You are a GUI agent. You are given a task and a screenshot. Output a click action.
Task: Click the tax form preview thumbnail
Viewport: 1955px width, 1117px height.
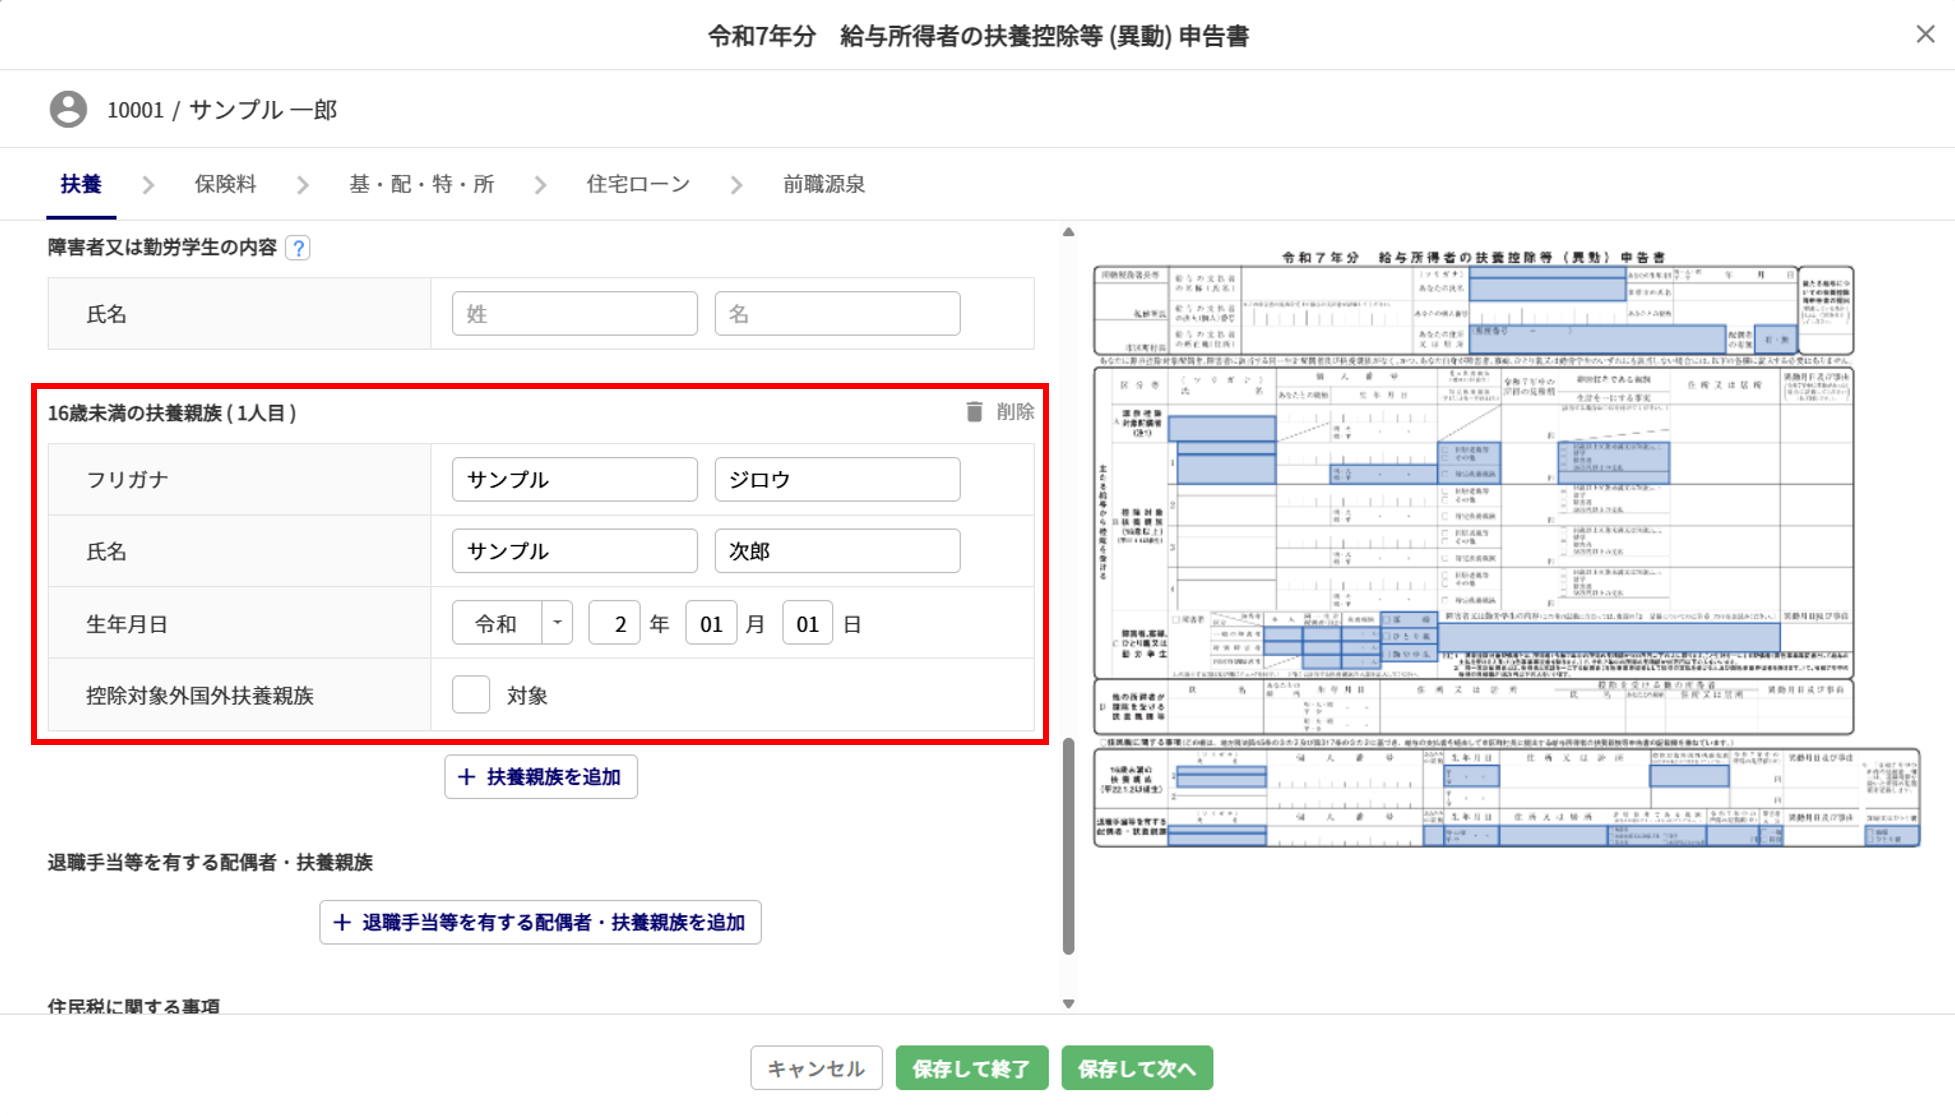pos(1505,550)
